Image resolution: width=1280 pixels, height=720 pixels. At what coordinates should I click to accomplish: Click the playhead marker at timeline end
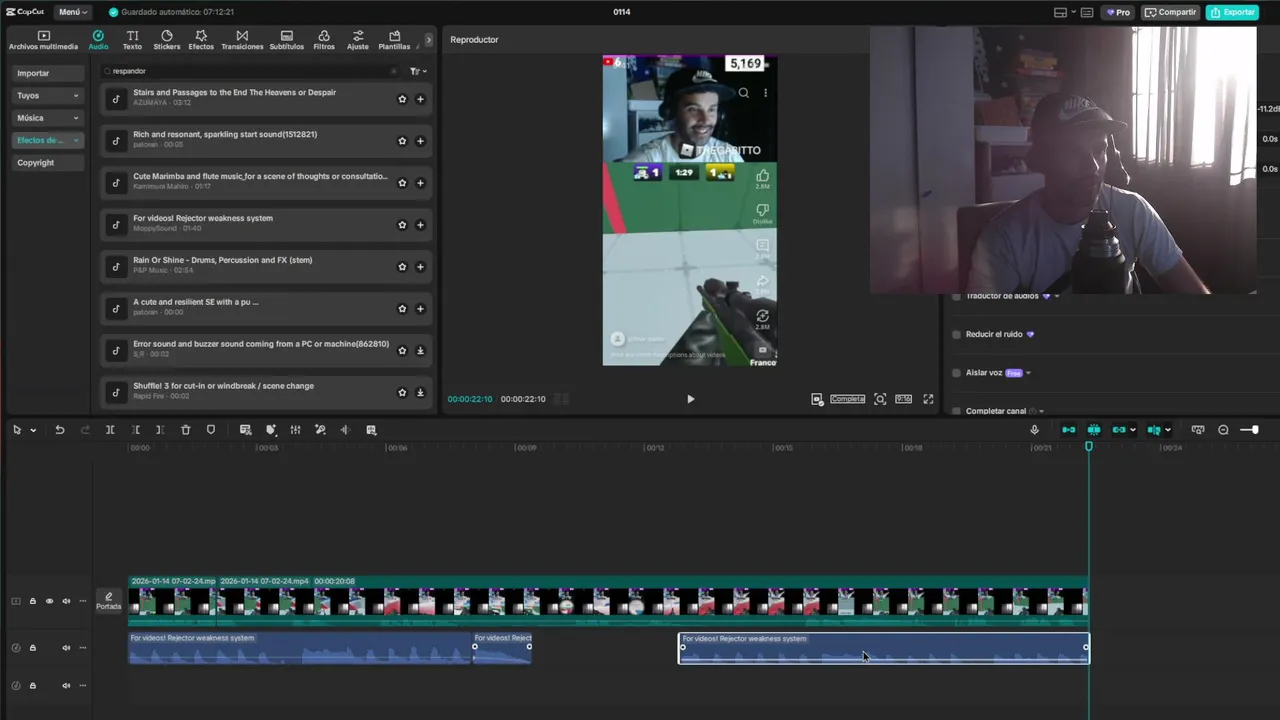coord(1089,446)
